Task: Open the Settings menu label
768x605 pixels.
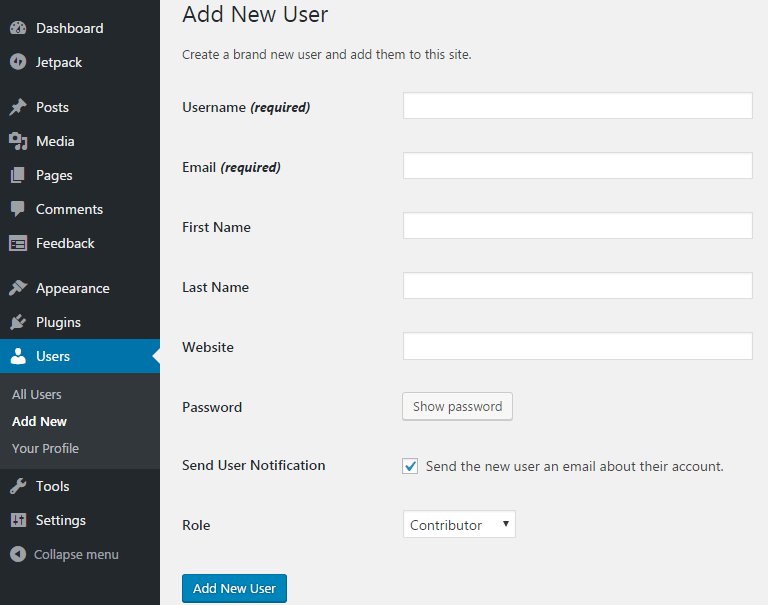Action: pyautogui.click(x=61, y=520)
